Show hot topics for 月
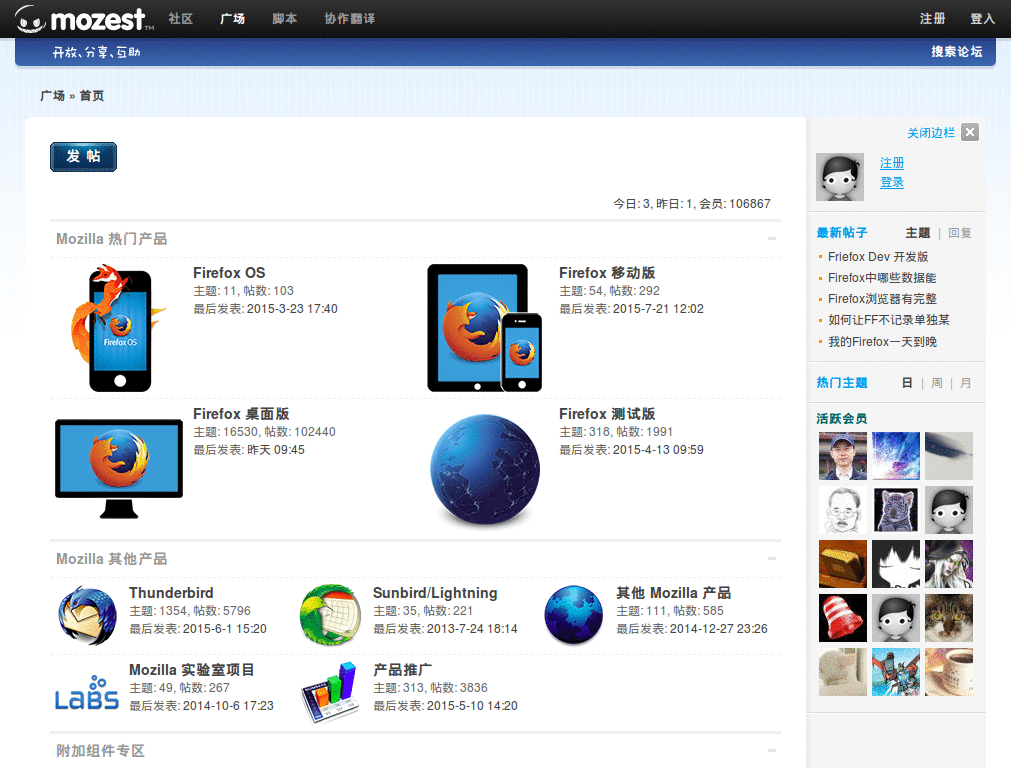 [965, 383]
